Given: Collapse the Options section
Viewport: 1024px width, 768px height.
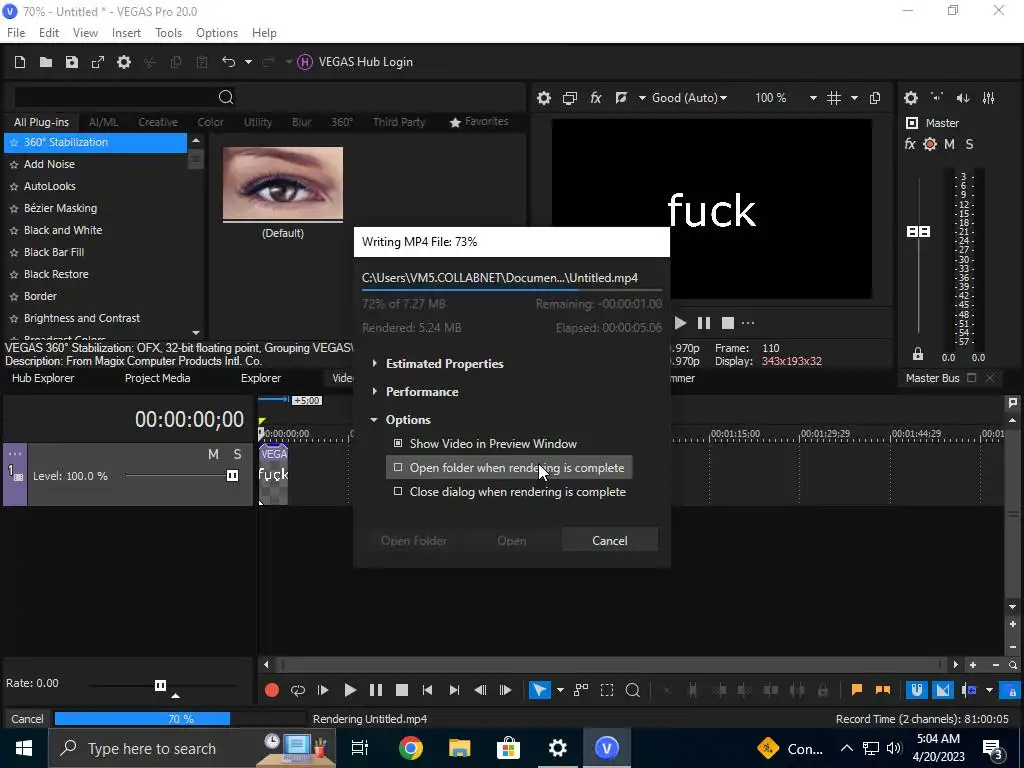Looking at the screenshot, I should click(x=374, y=419).
